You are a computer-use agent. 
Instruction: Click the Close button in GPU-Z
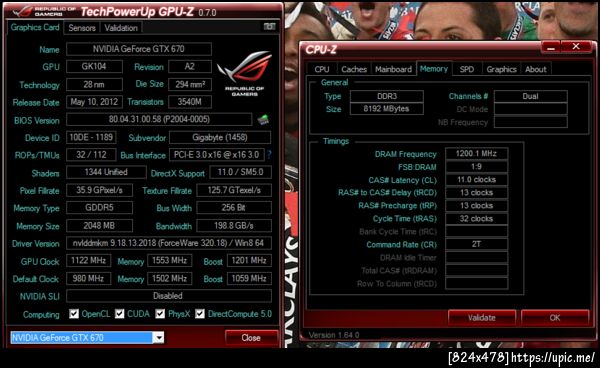(251, 337)
